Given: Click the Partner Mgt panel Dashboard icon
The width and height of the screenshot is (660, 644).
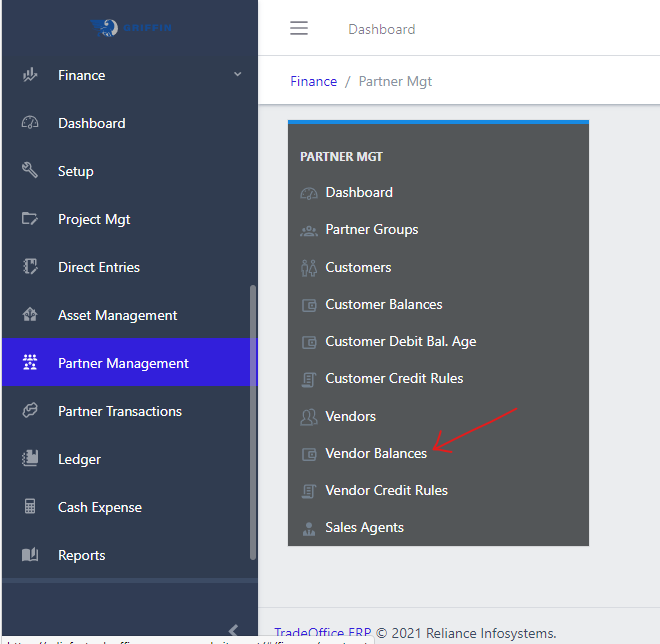Looking at the screenshot, I should click(x=309, y=193).
